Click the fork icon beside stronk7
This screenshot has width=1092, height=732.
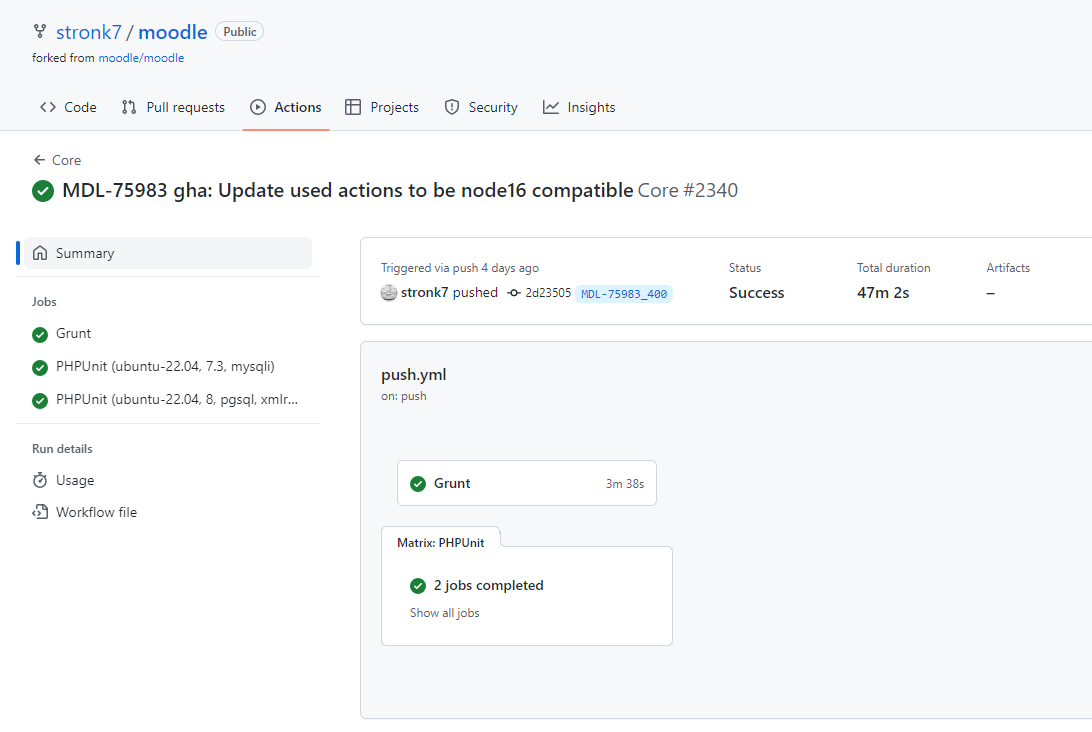[40, 31]
